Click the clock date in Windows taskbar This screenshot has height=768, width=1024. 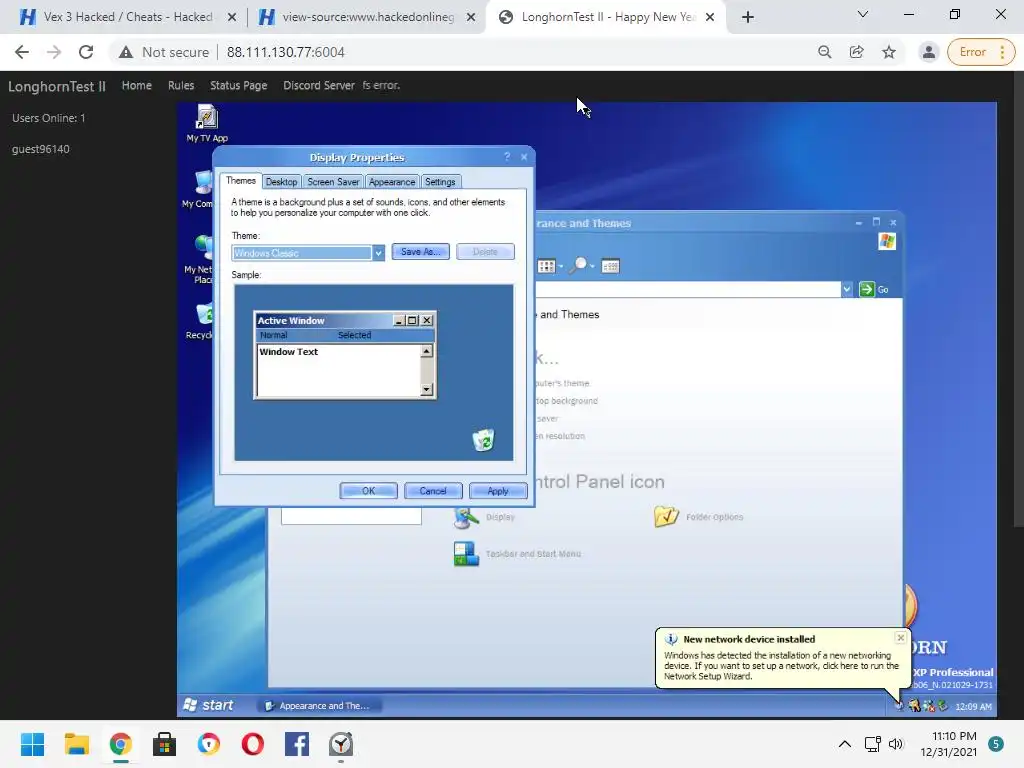pyautogui.click(x=949, y=744)
